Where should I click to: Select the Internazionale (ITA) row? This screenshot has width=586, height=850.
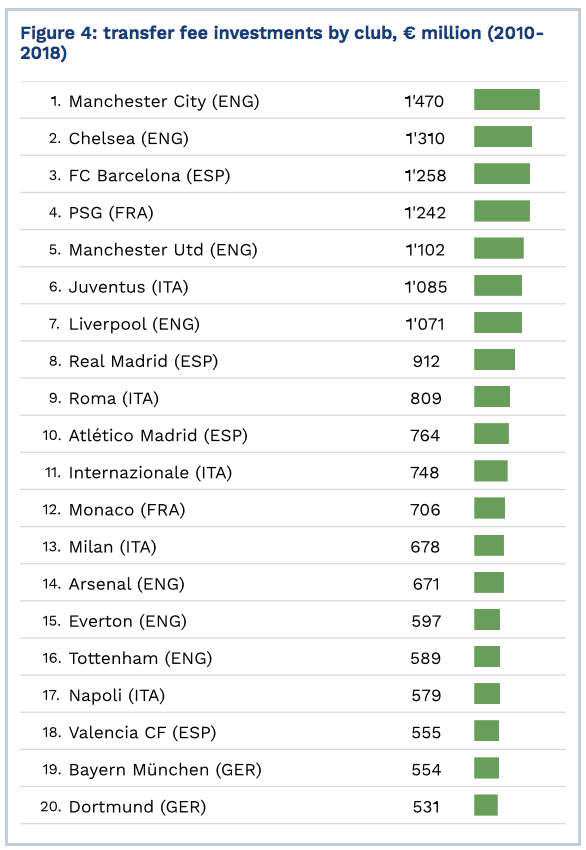(293, 471)
